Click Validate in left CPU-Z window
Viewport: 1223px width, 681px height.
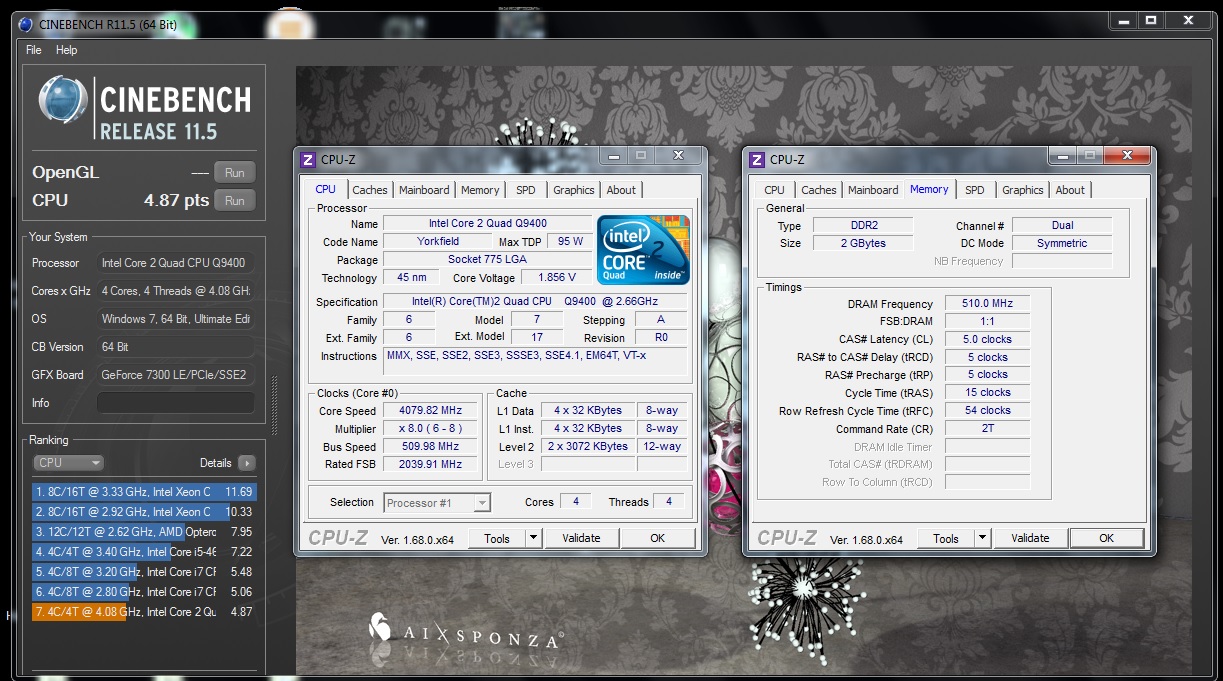(x=581, y=538)
